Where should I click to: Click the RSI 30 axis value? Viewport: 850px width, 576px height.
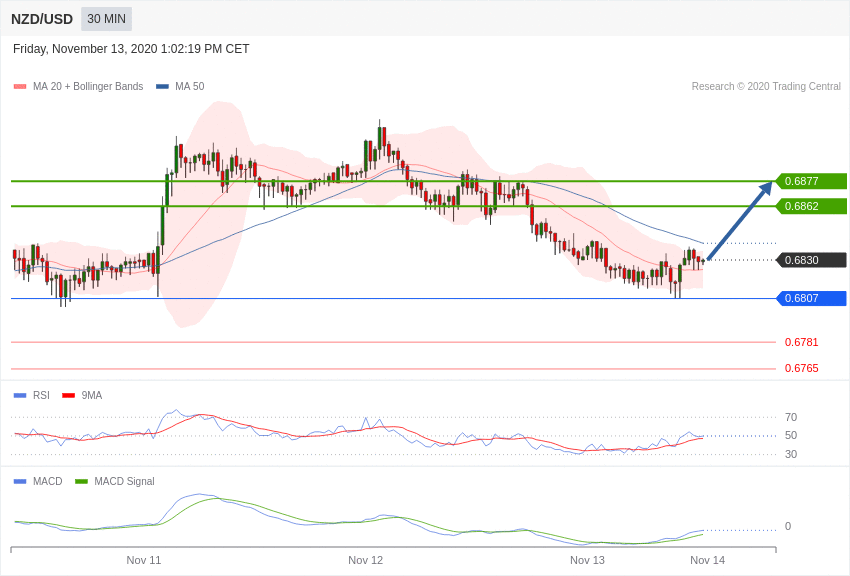coord(791,454)
